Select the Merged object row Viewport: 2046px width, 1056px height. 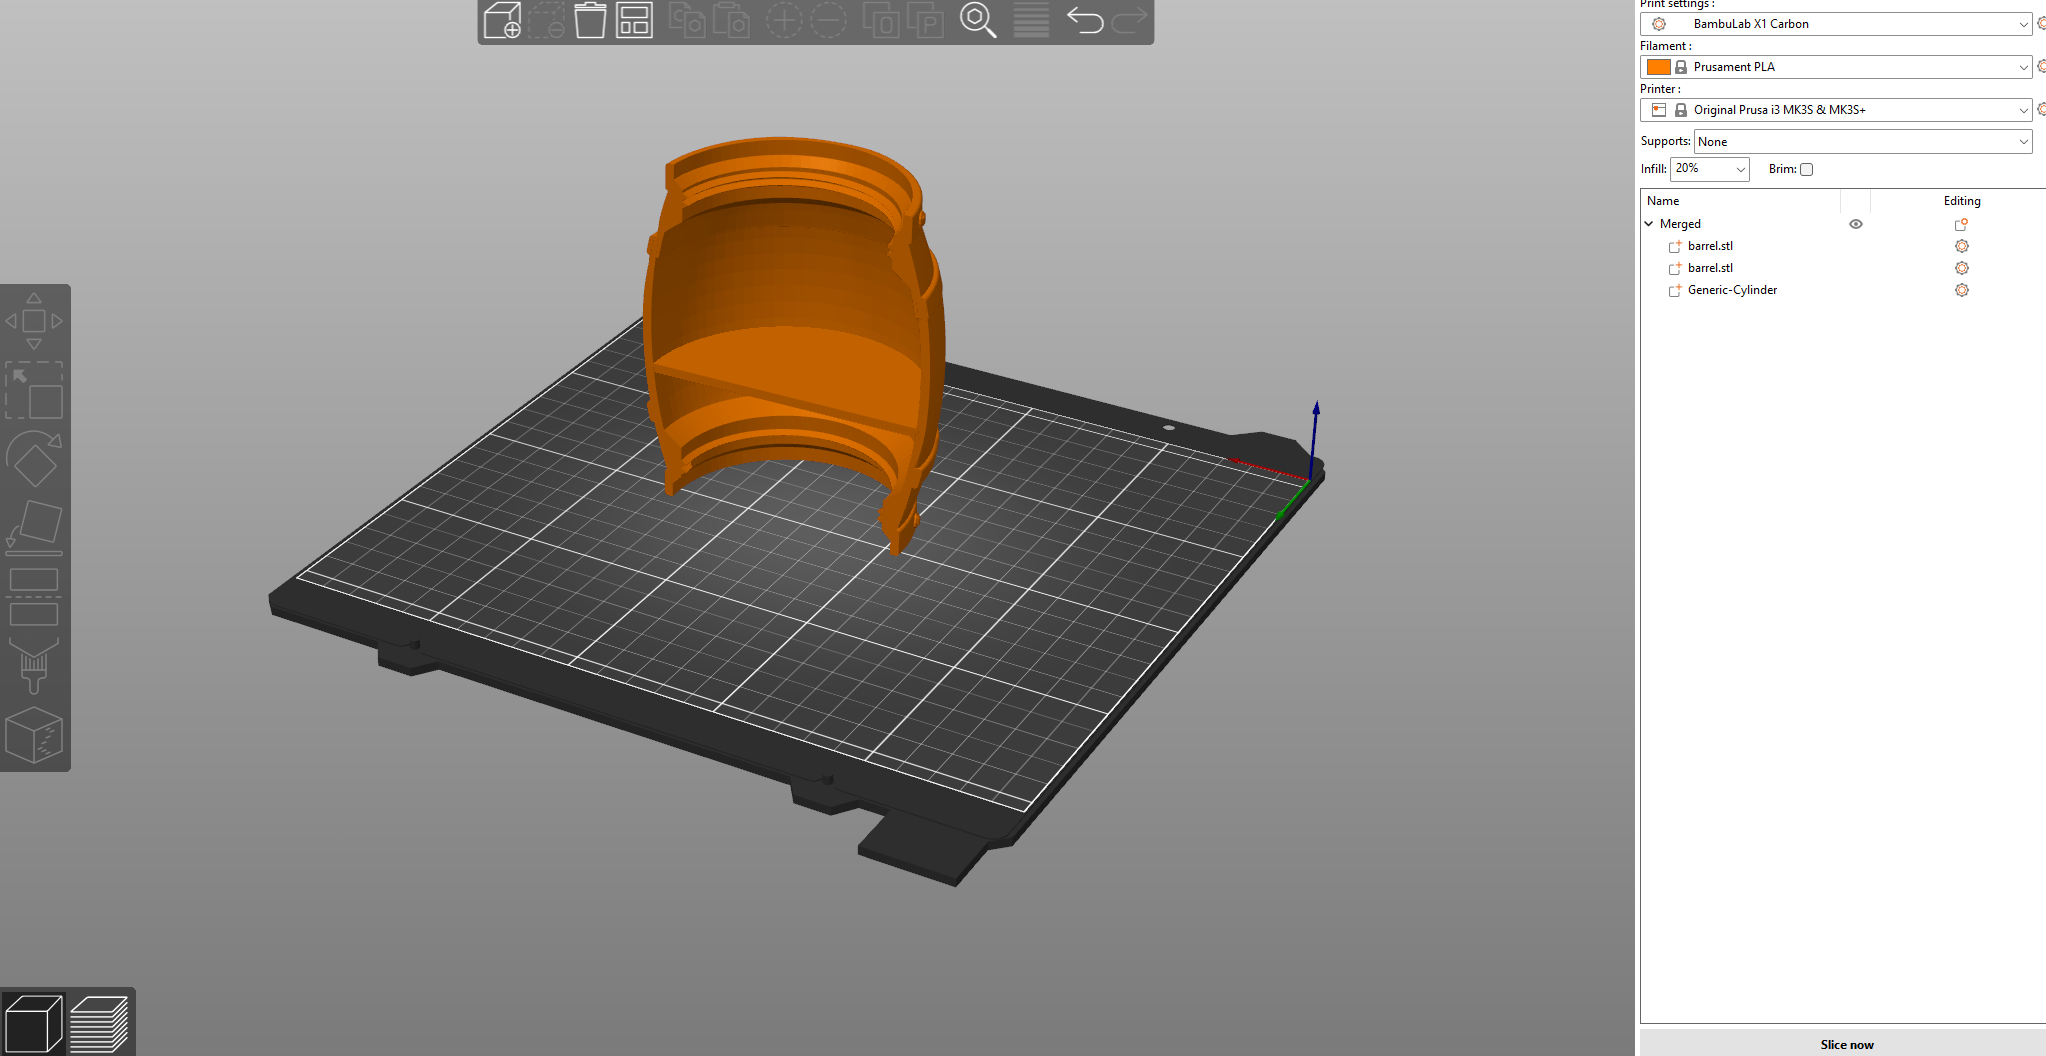1680,224
